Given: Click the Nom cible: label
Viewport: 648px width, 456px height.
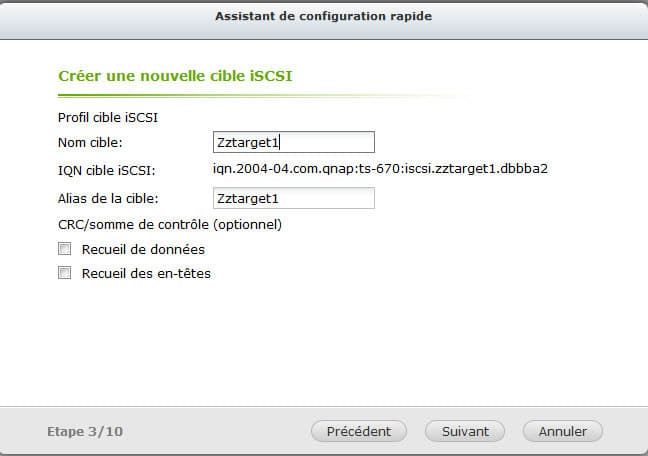Looking at the screenshot, I should [x=90, y=143].
